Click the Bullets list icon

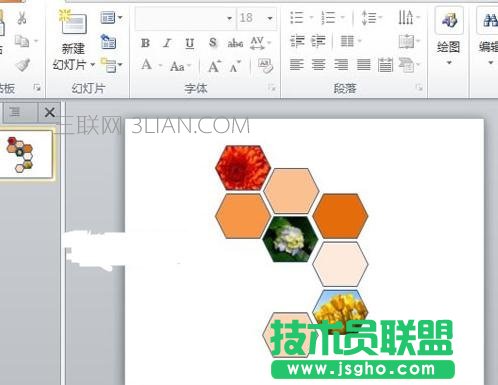[297, 17]
